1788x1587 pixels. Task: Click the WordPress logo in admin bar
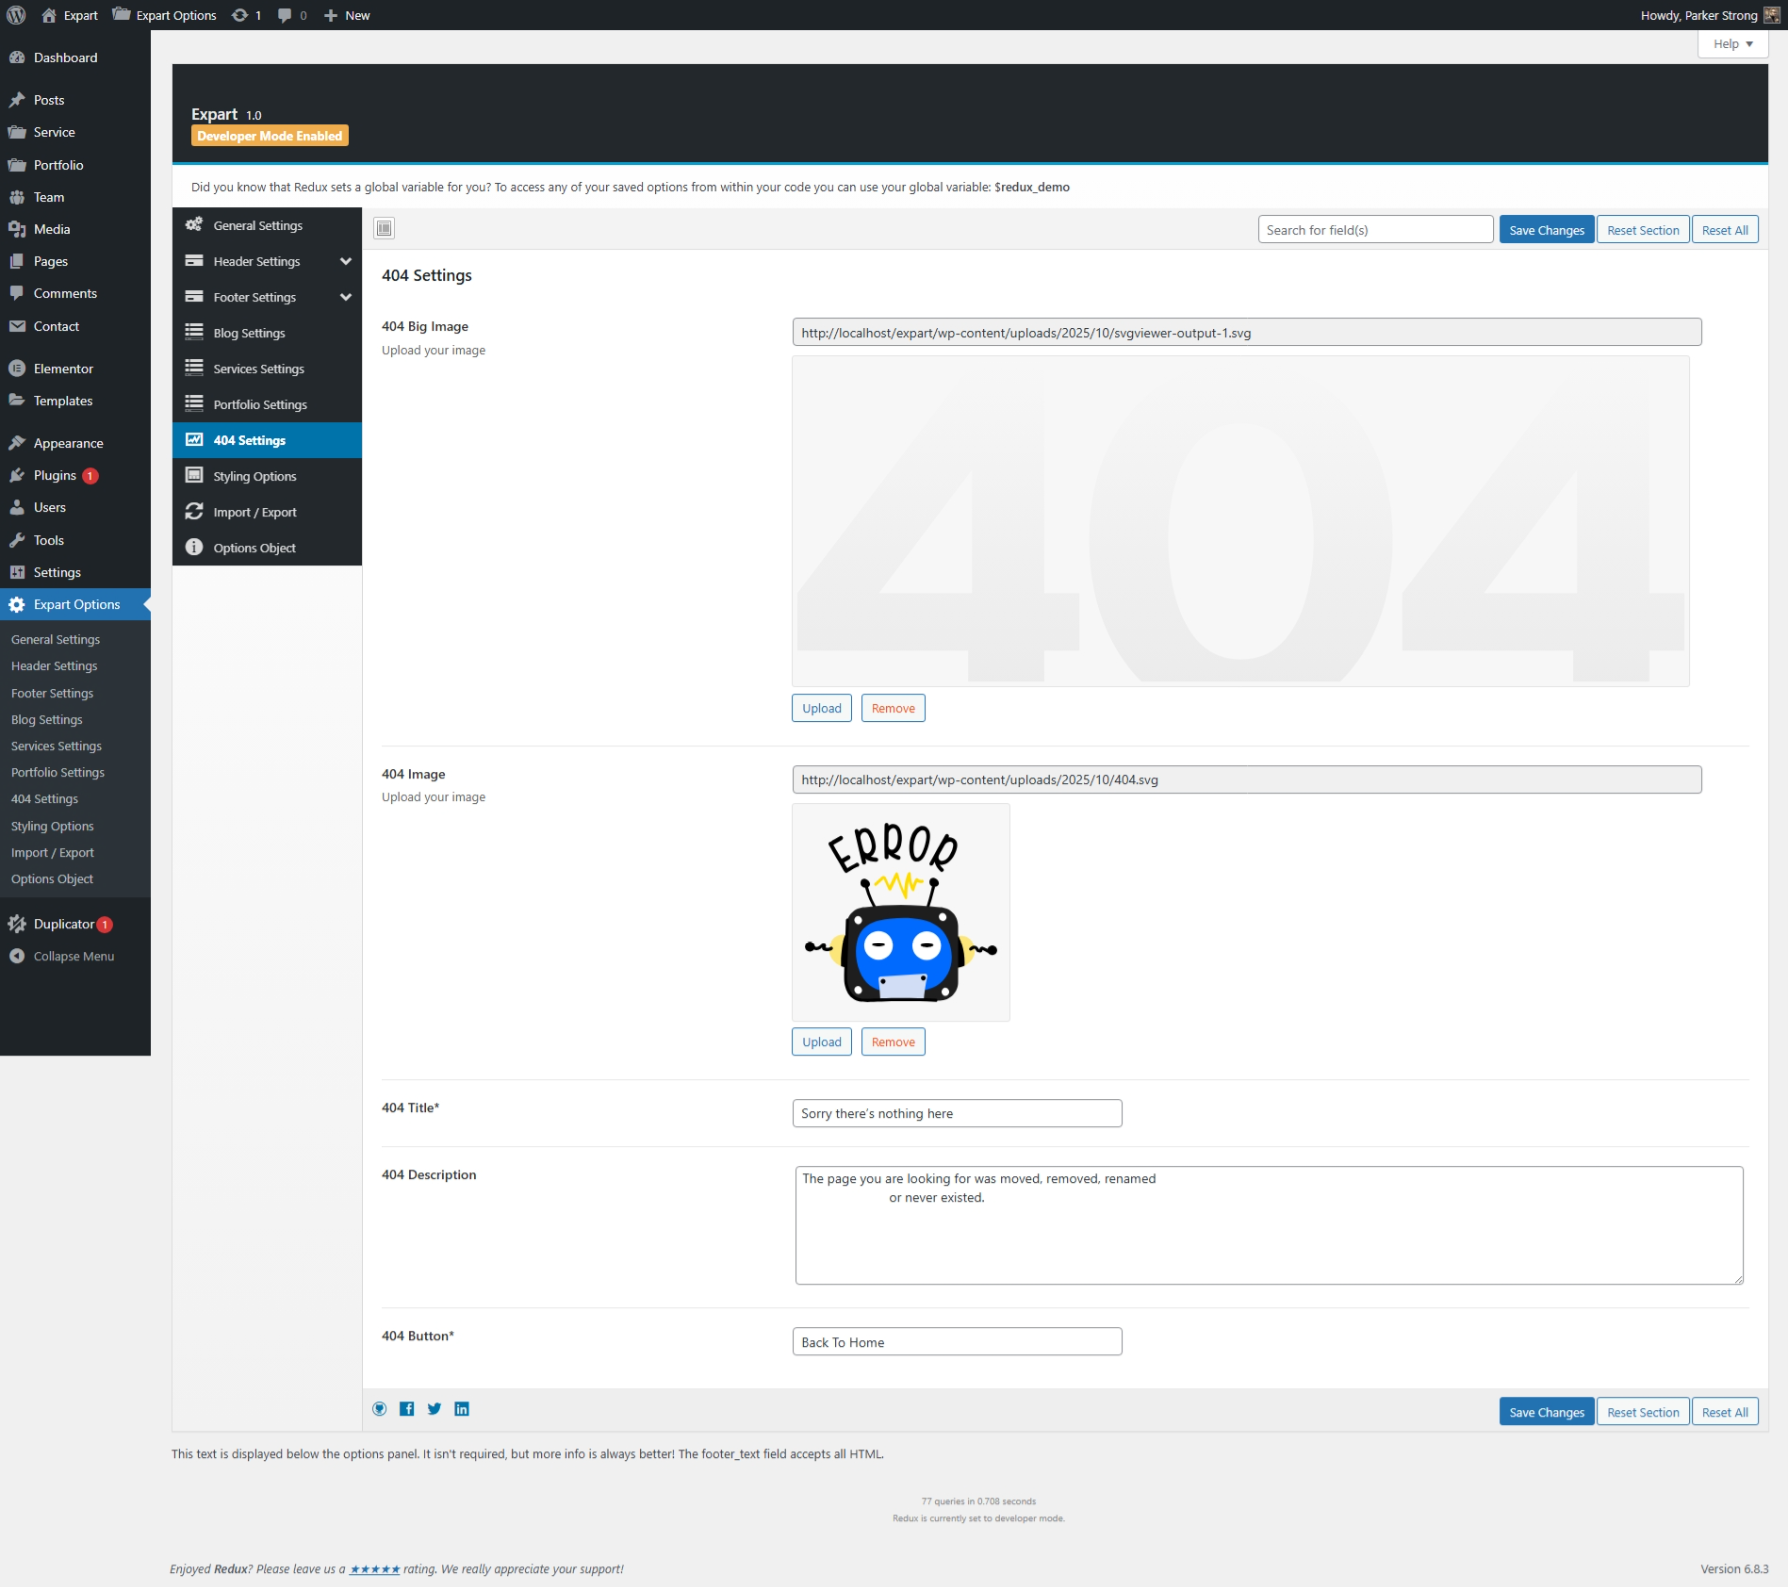click(x=17, y=15)
